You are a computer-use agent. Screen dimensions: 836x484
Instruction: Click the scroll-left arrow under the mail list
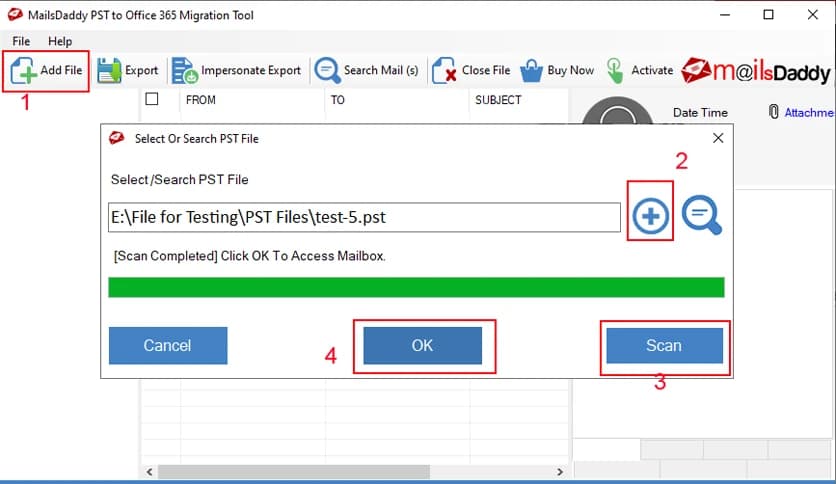pos(149,472)
